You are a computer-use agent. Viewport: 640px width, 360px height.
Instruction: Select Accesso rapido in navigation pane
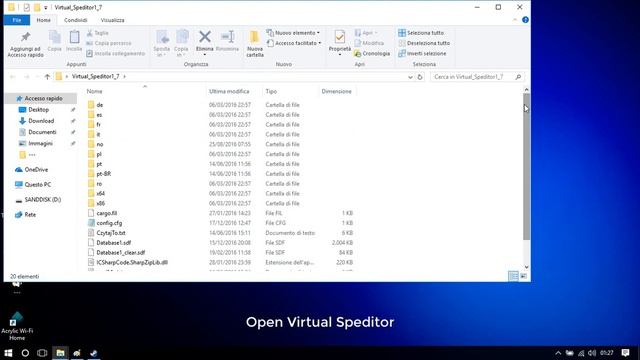click(40, 98)
